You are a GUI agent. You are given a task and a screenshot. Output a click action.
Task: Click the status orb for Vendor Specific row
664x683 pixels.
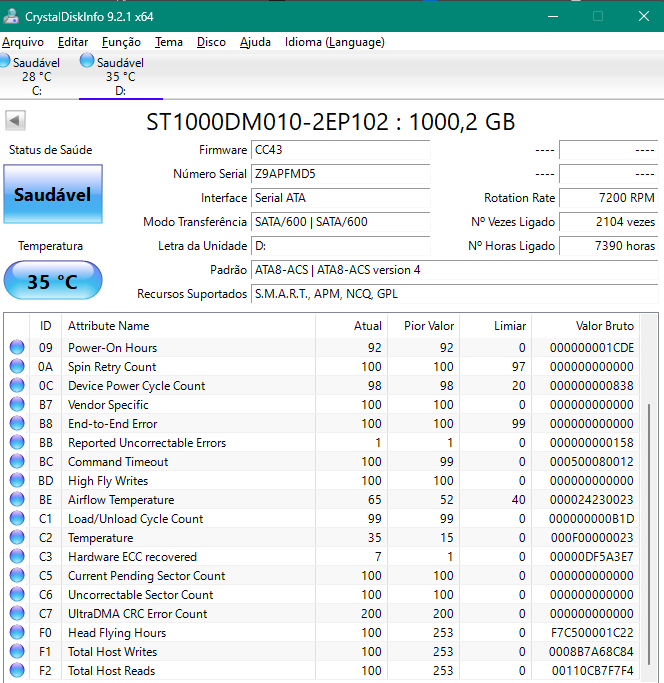[x=17, y=404]
